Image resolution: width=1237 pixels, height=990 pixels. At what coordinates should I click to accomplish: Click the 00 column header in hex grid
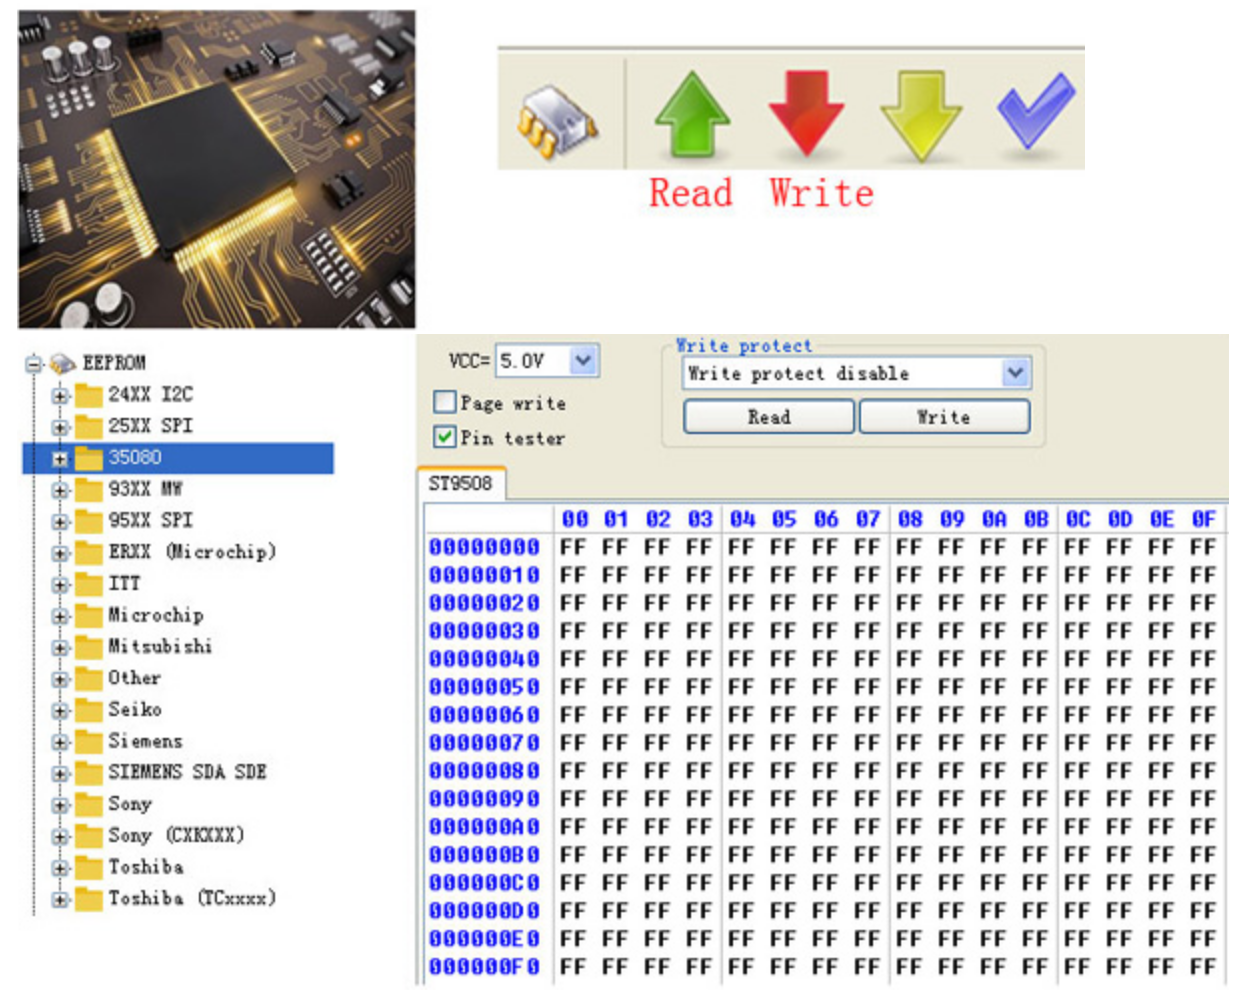(575, 519)
